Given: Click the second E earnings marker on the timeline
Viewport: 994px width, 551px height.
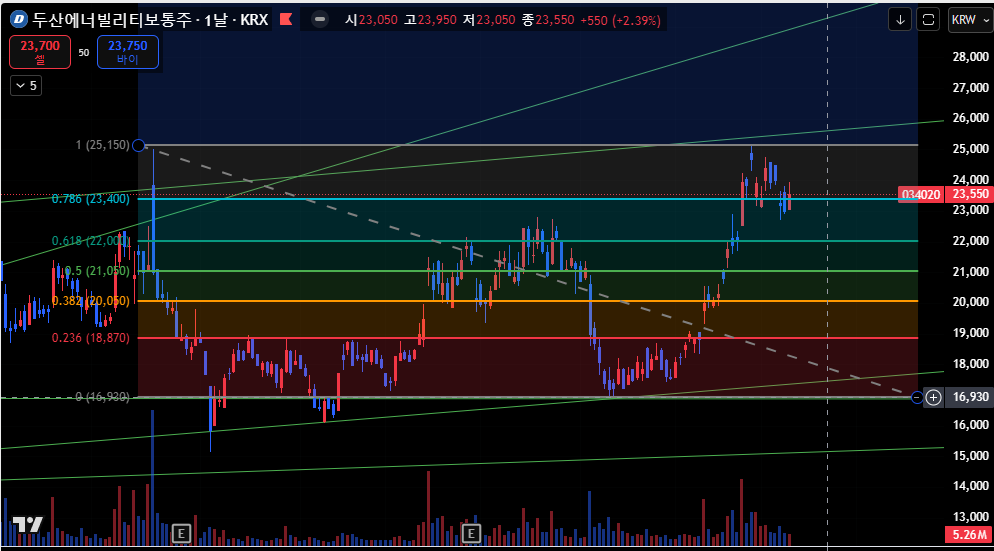Looking at the screenshot, I should pos(471,534).
